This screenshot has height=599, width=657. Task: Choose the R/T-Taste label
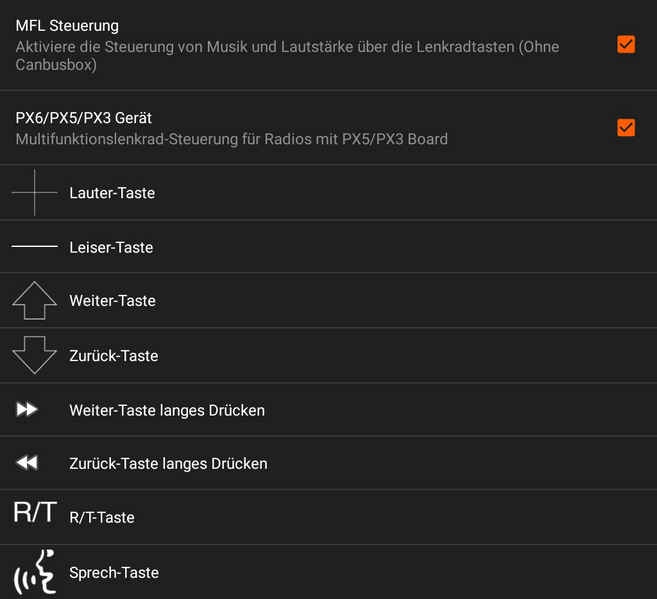pos(101,518)
